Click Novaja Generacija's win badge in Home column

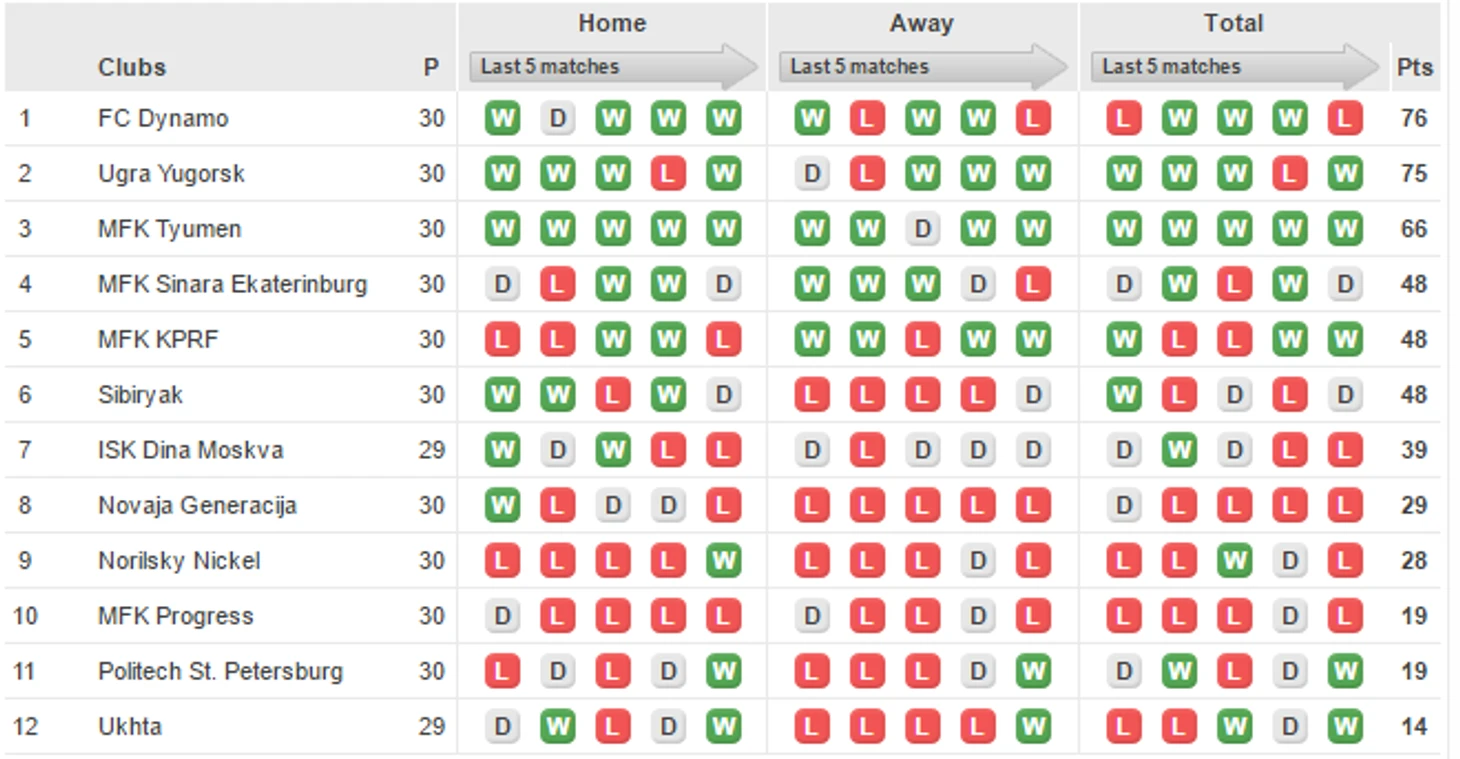click(x=502, y=506)
